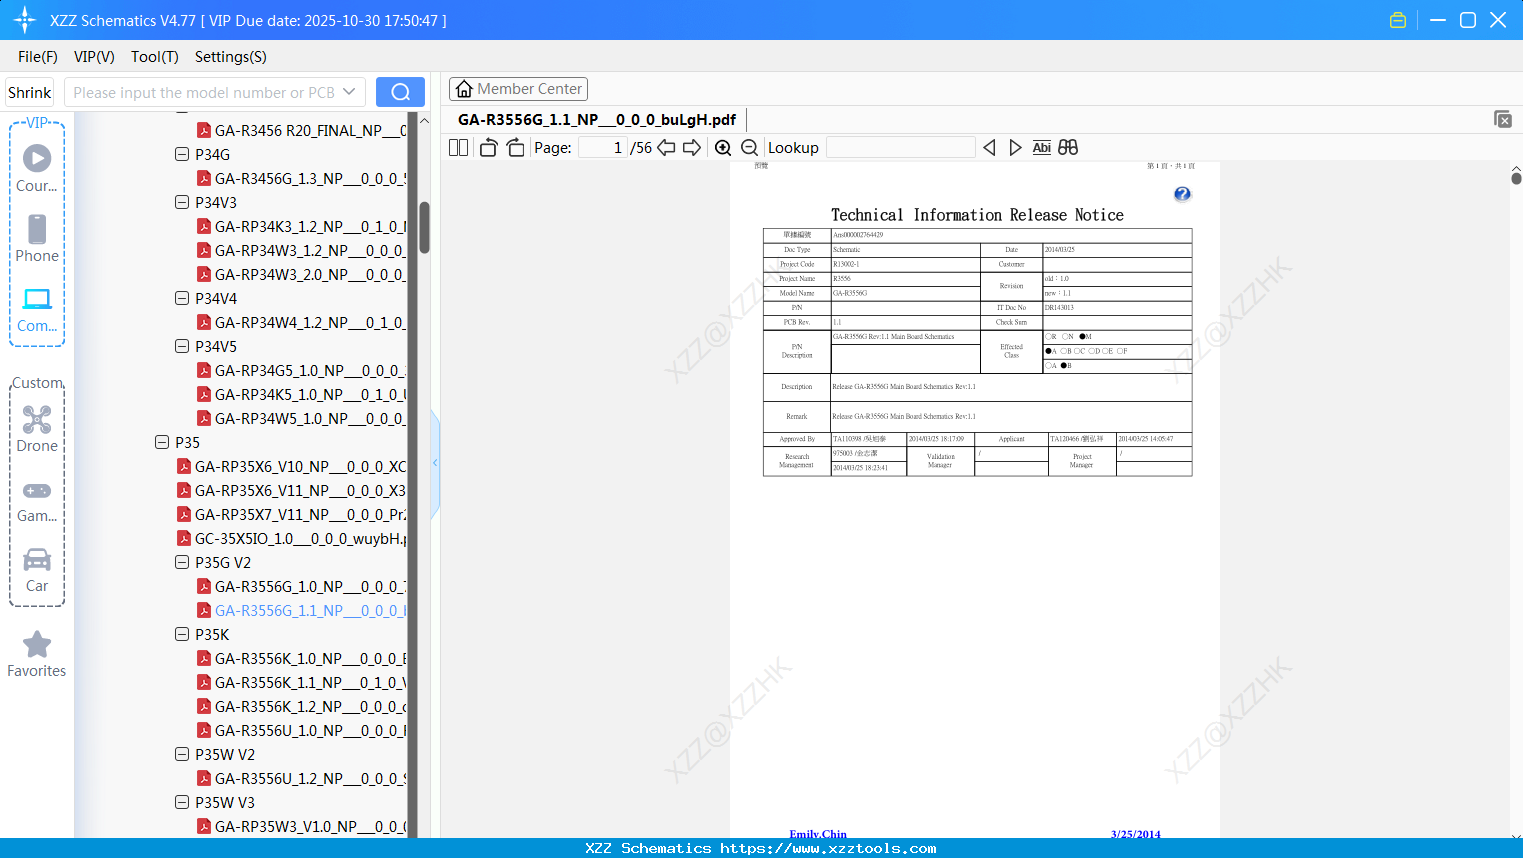Open the Member Center
The image size is (1523, 858).
tap(518, 89)
